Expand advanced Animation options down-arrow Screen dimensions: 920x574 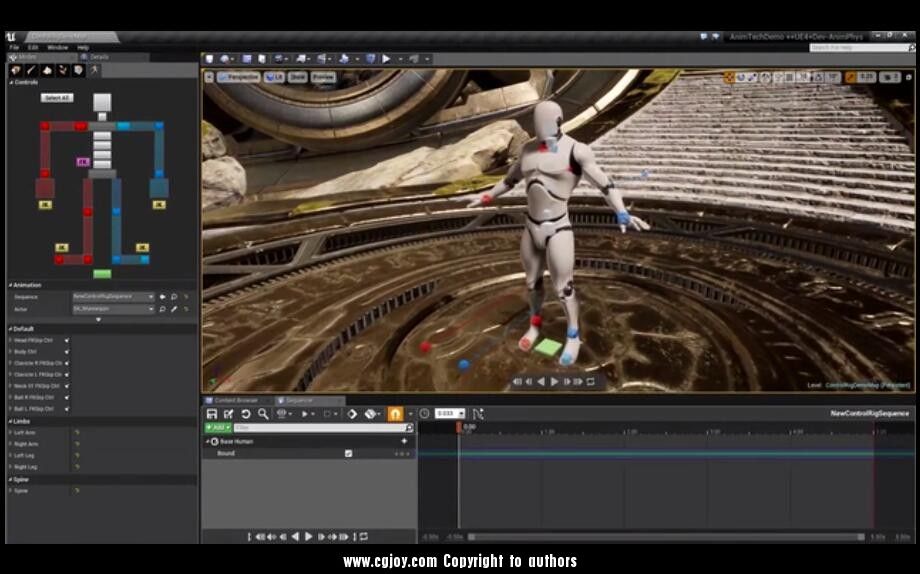coord(98,319)
